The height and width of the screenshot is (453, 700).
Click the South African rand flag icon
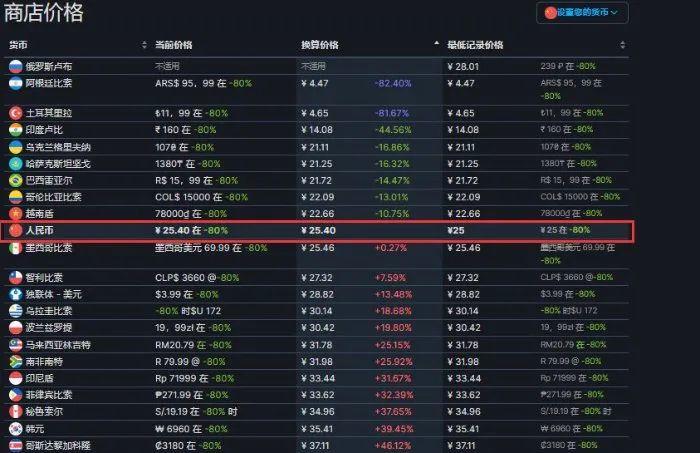click(x=16, y=362)
